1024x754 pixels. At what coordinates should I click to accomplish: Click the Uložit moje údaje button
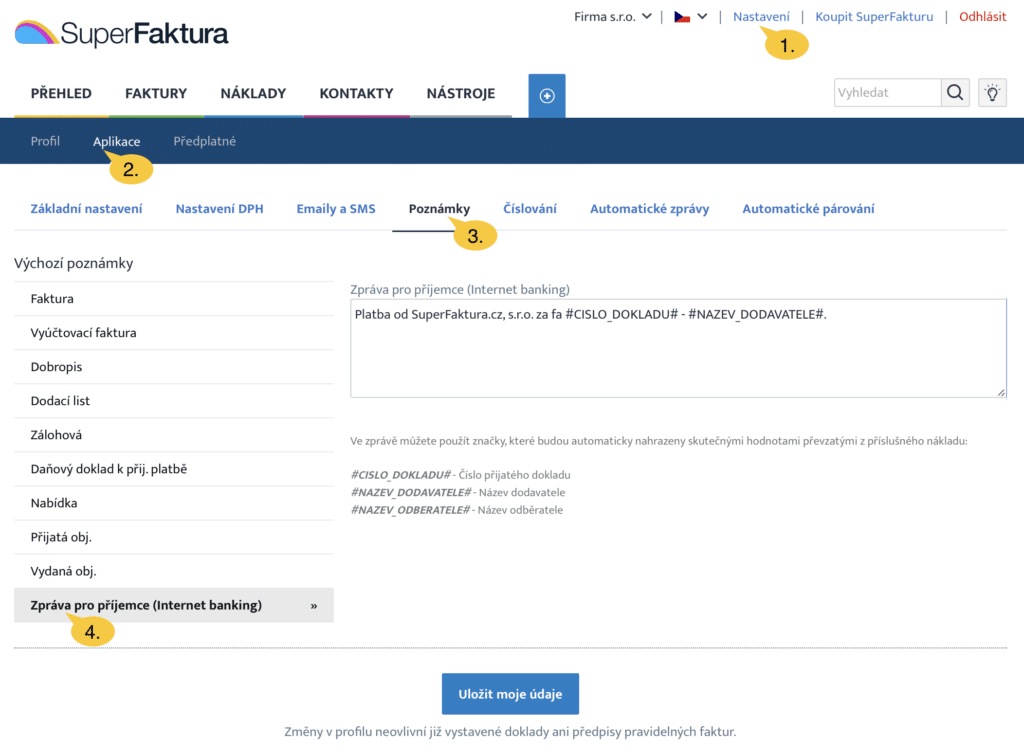[x=510, y=694]
